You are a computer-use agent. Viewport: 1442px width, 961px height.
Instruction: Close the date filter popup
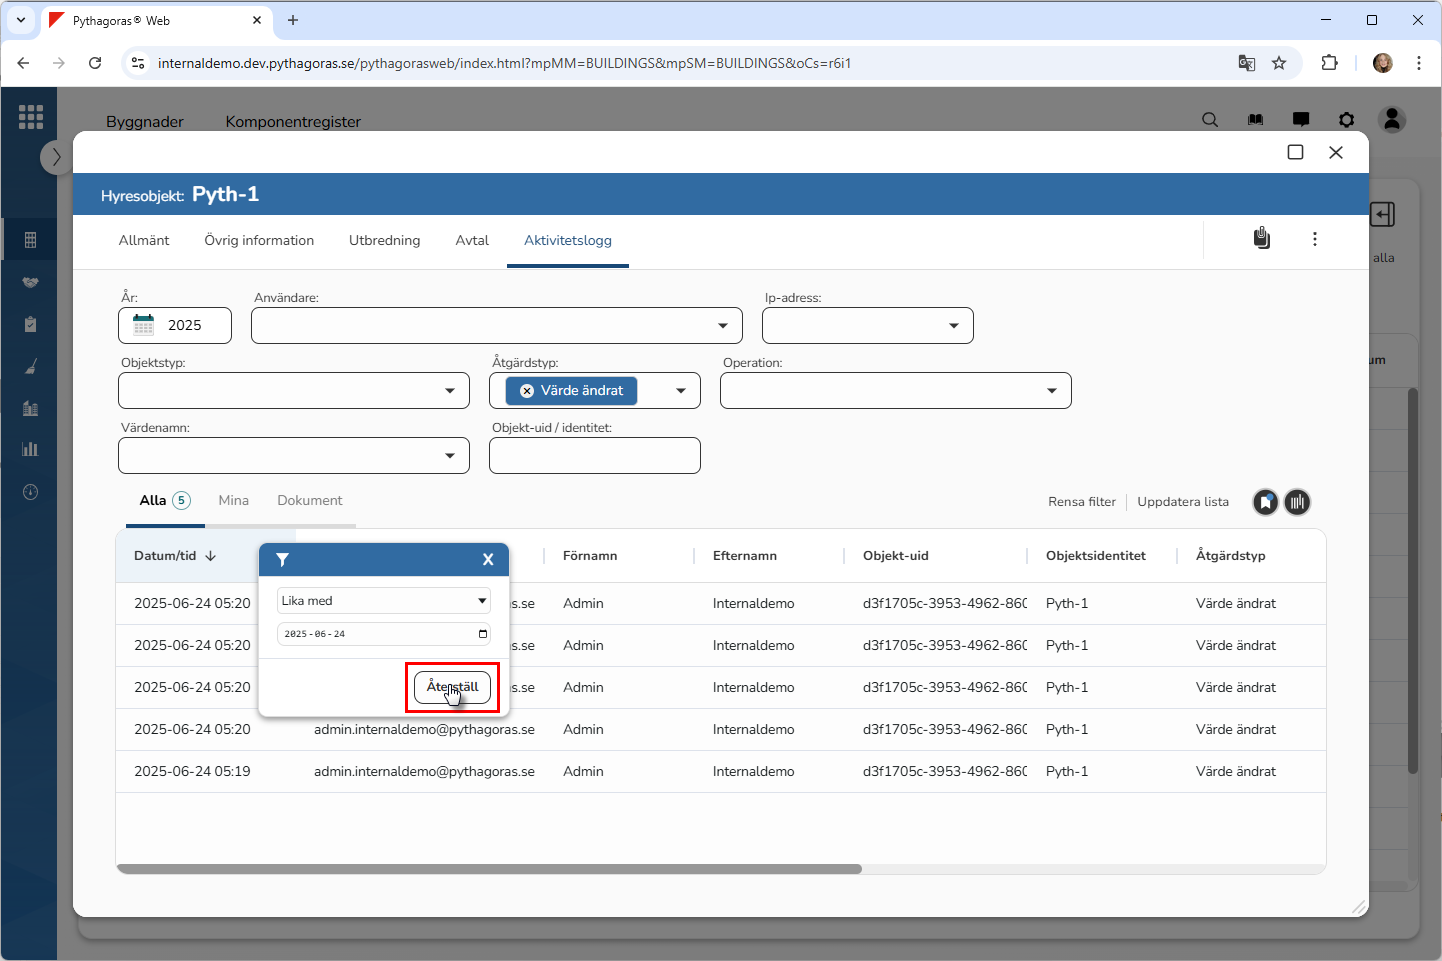(488, 560)
